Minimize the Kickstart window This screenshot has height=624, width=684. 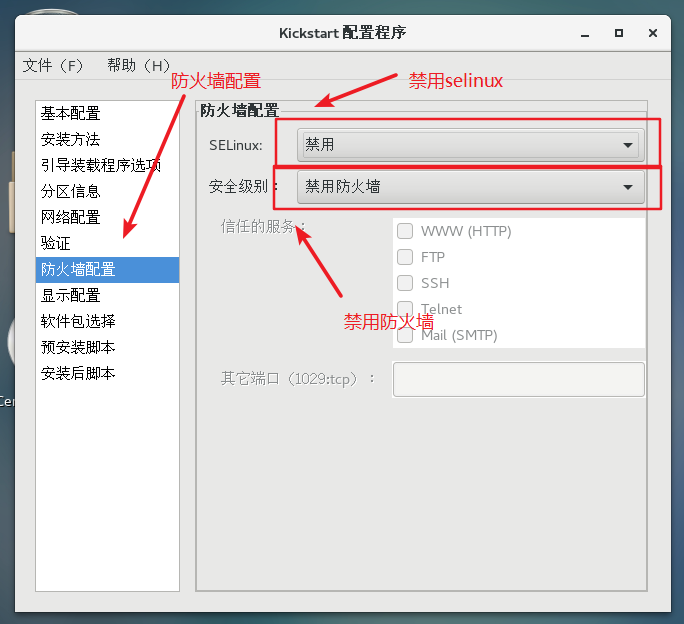point(585,34)
